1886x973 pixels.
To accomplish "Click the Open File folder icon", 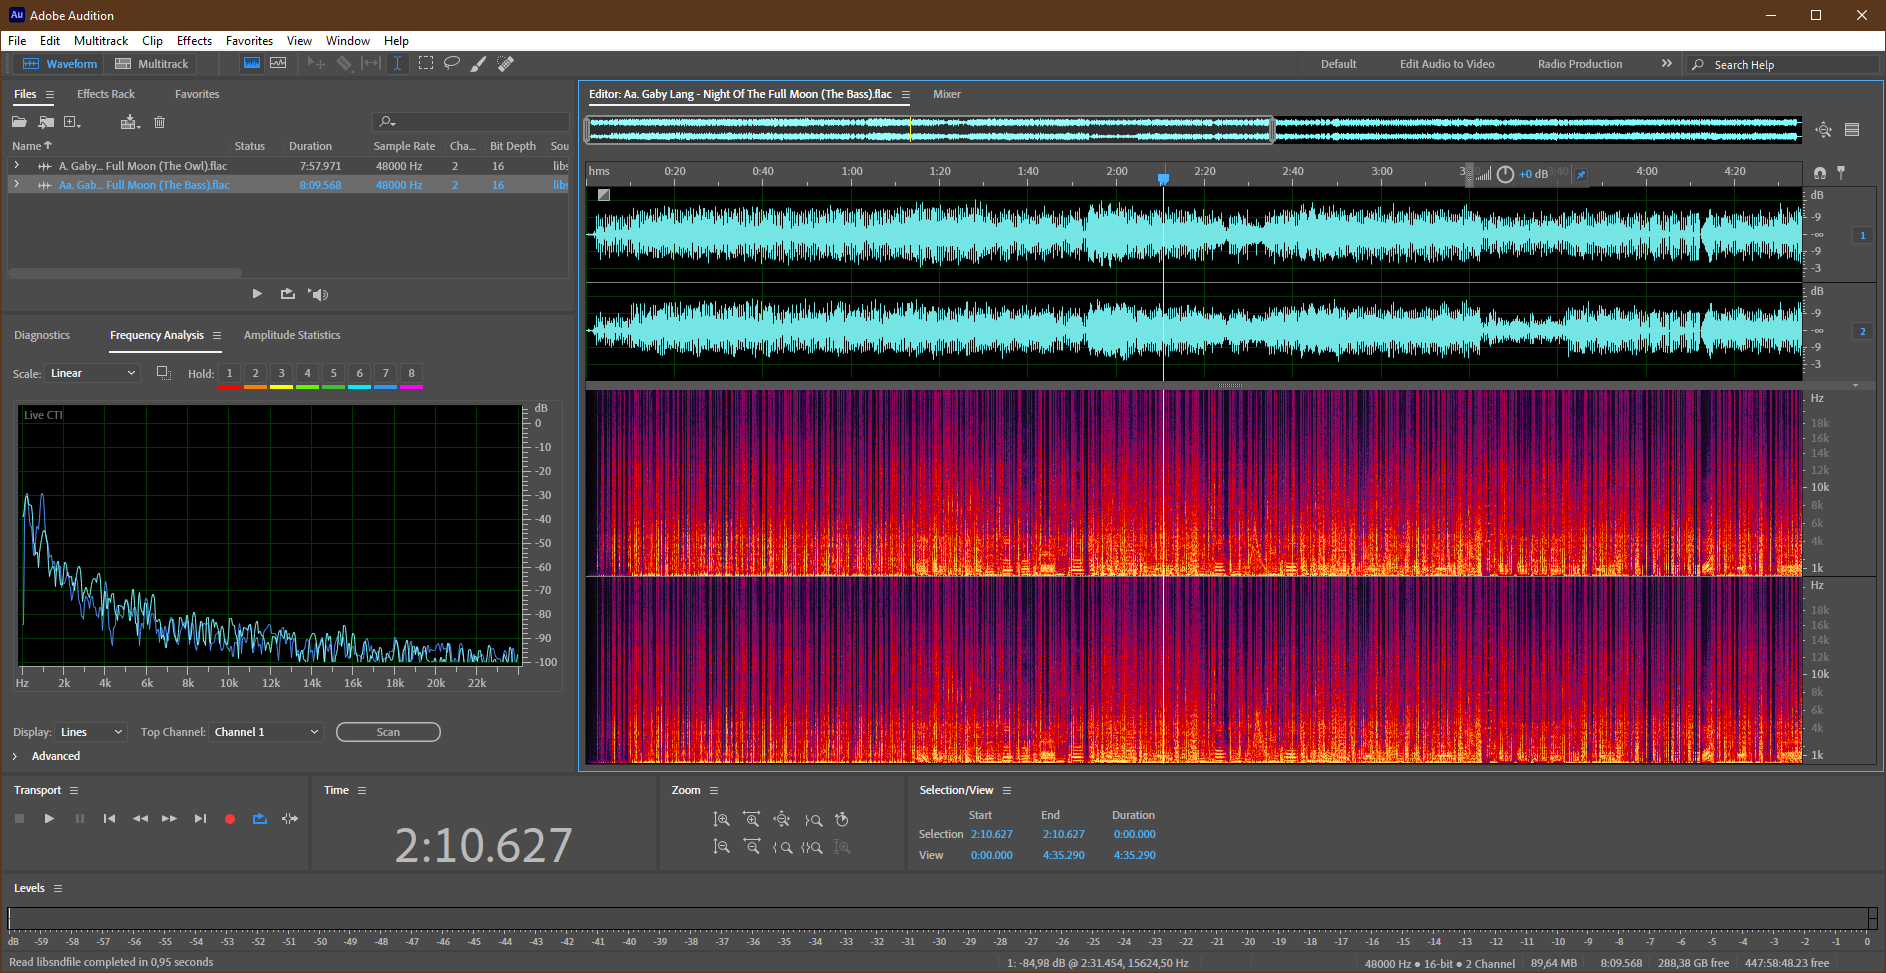I will pos(19,122).
